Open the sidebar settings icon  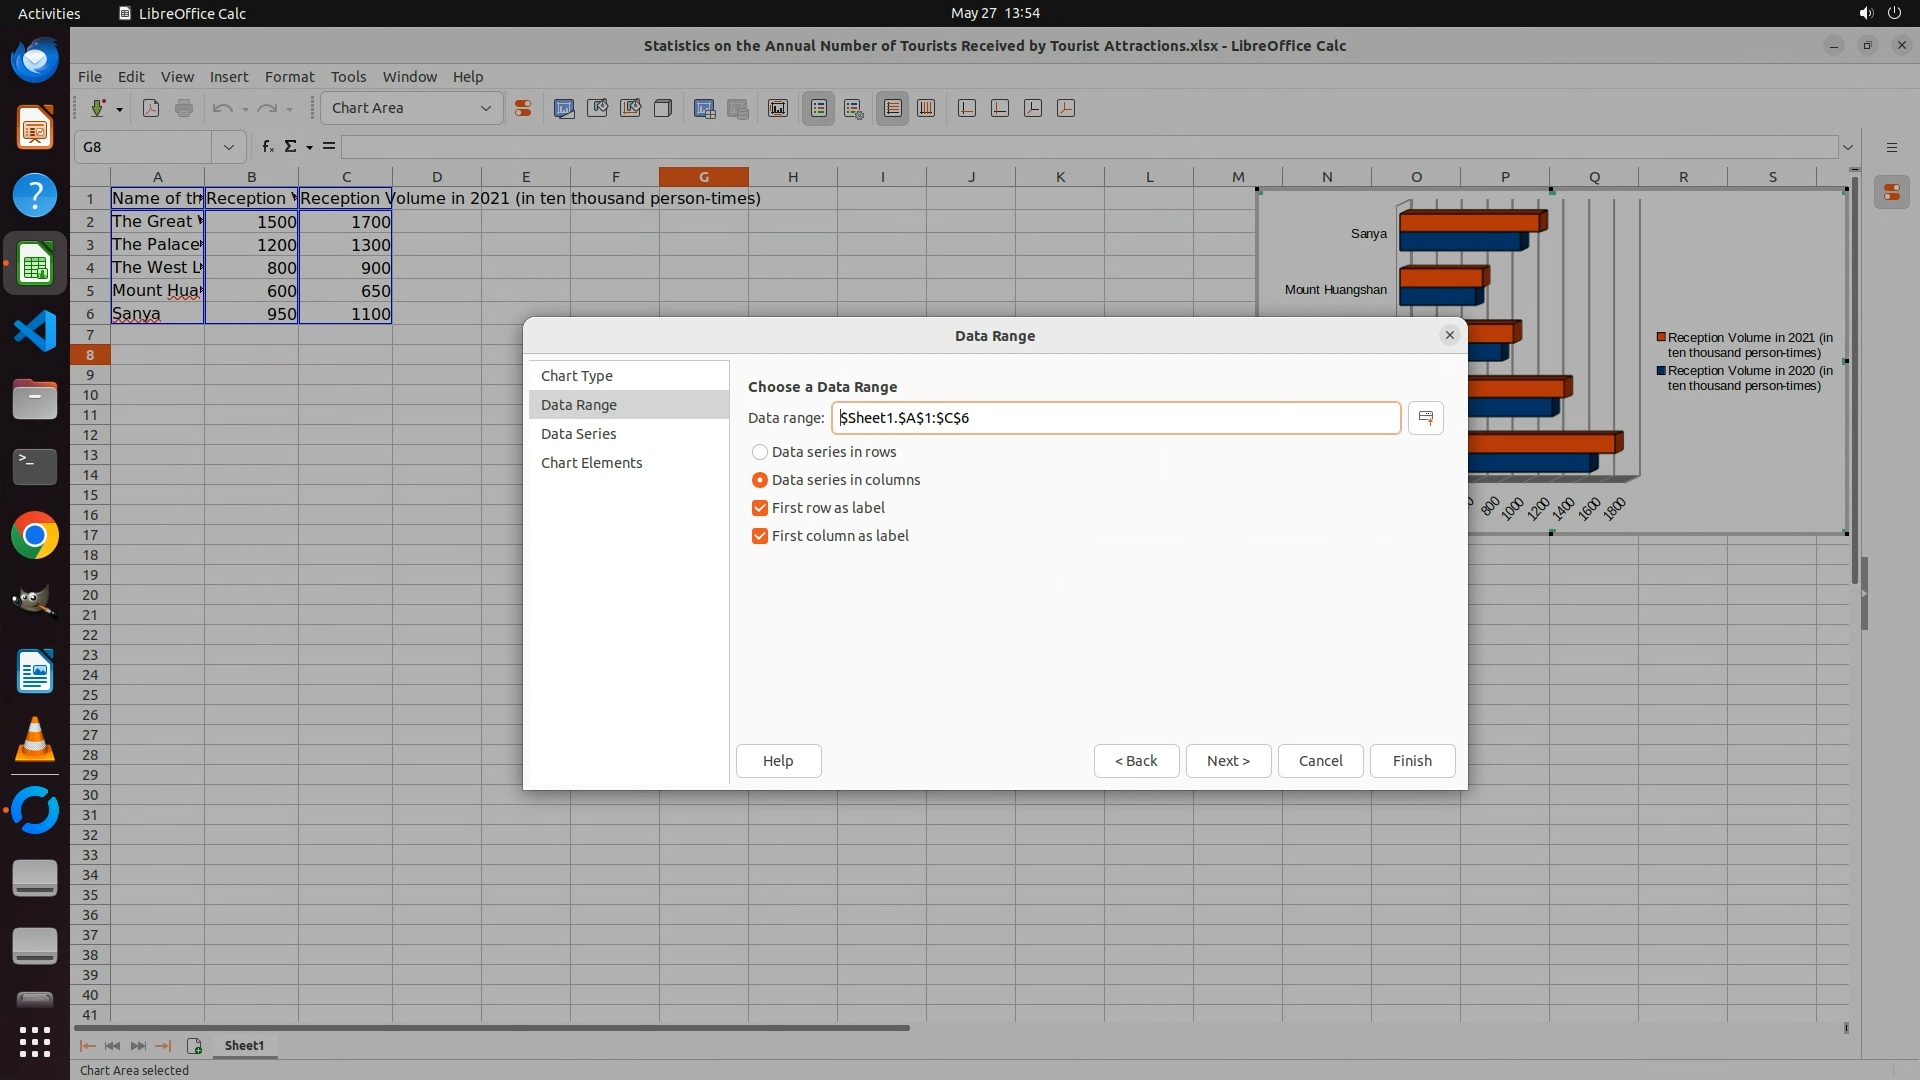pos(1891,147)
